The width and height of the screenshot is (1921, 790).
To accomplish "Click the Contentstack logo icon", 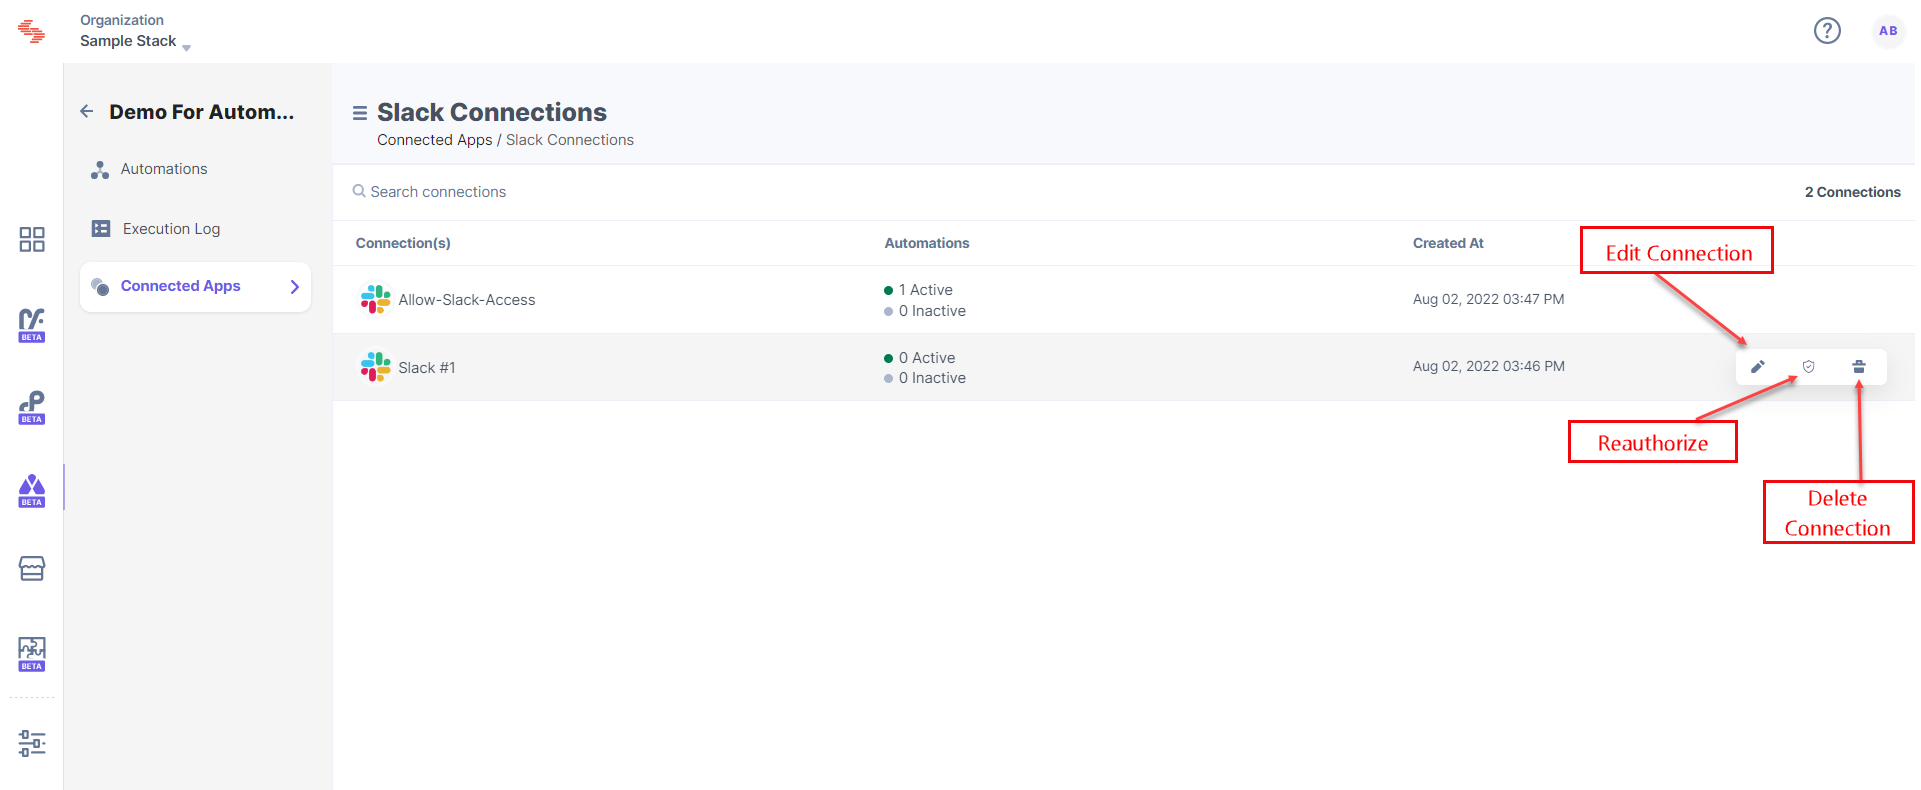I will [x=32, y=31].
